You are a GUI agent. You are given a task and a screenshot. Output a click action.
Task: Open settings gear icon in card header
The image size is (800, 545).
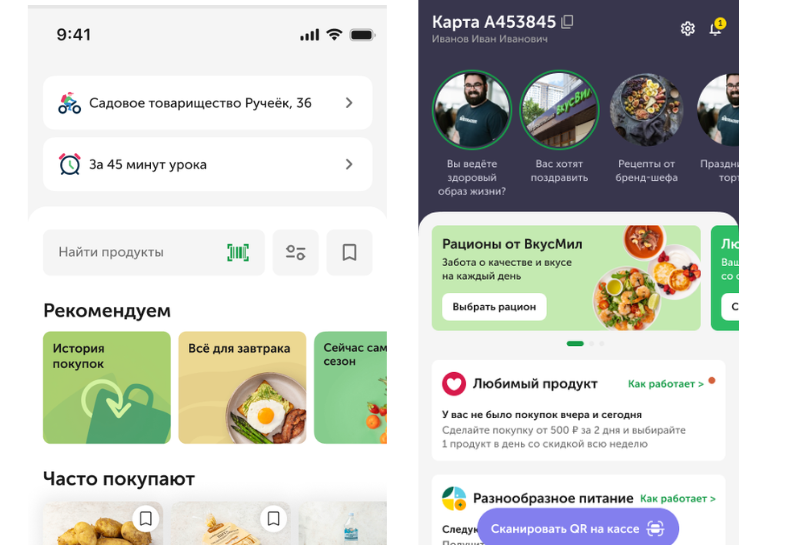click(688, 29)
